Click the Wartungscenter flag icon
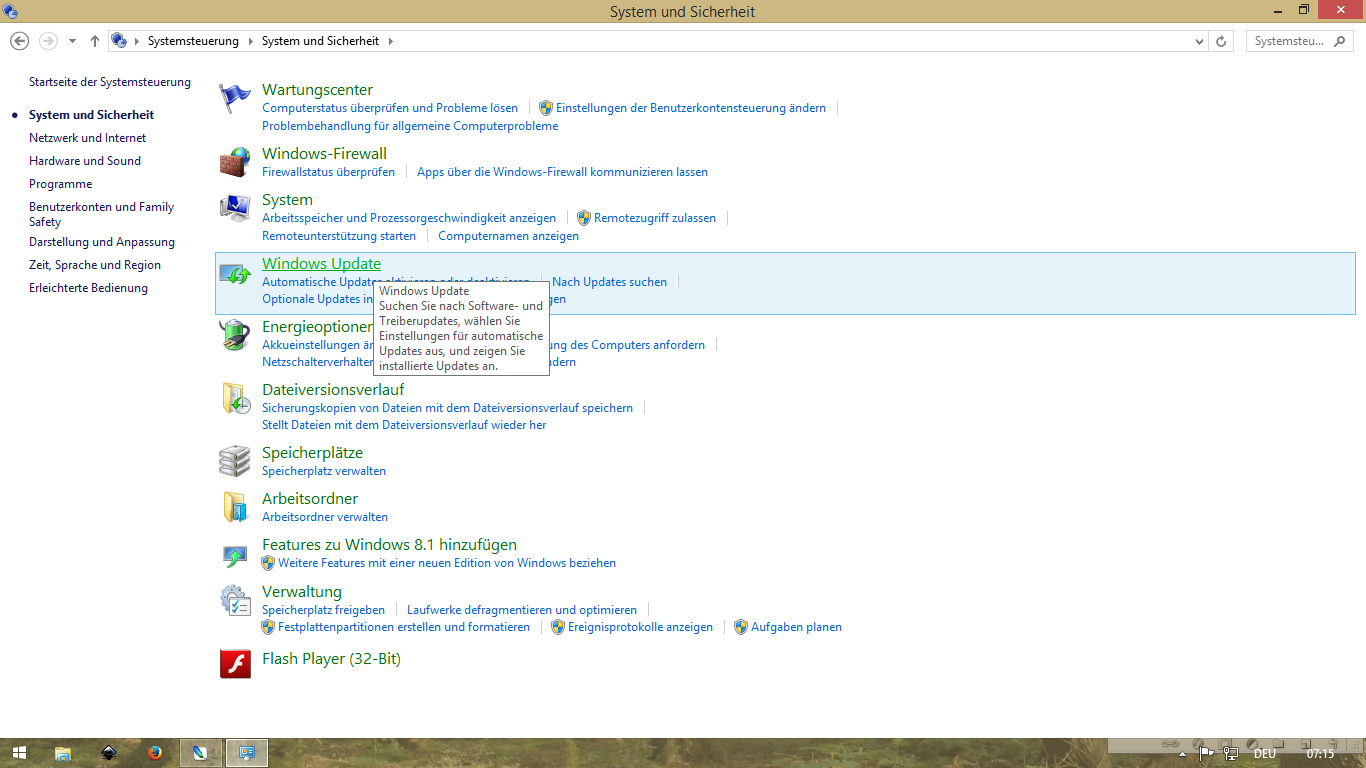The height and width of the screenshot is (768, 1366). tap(235, 98)
